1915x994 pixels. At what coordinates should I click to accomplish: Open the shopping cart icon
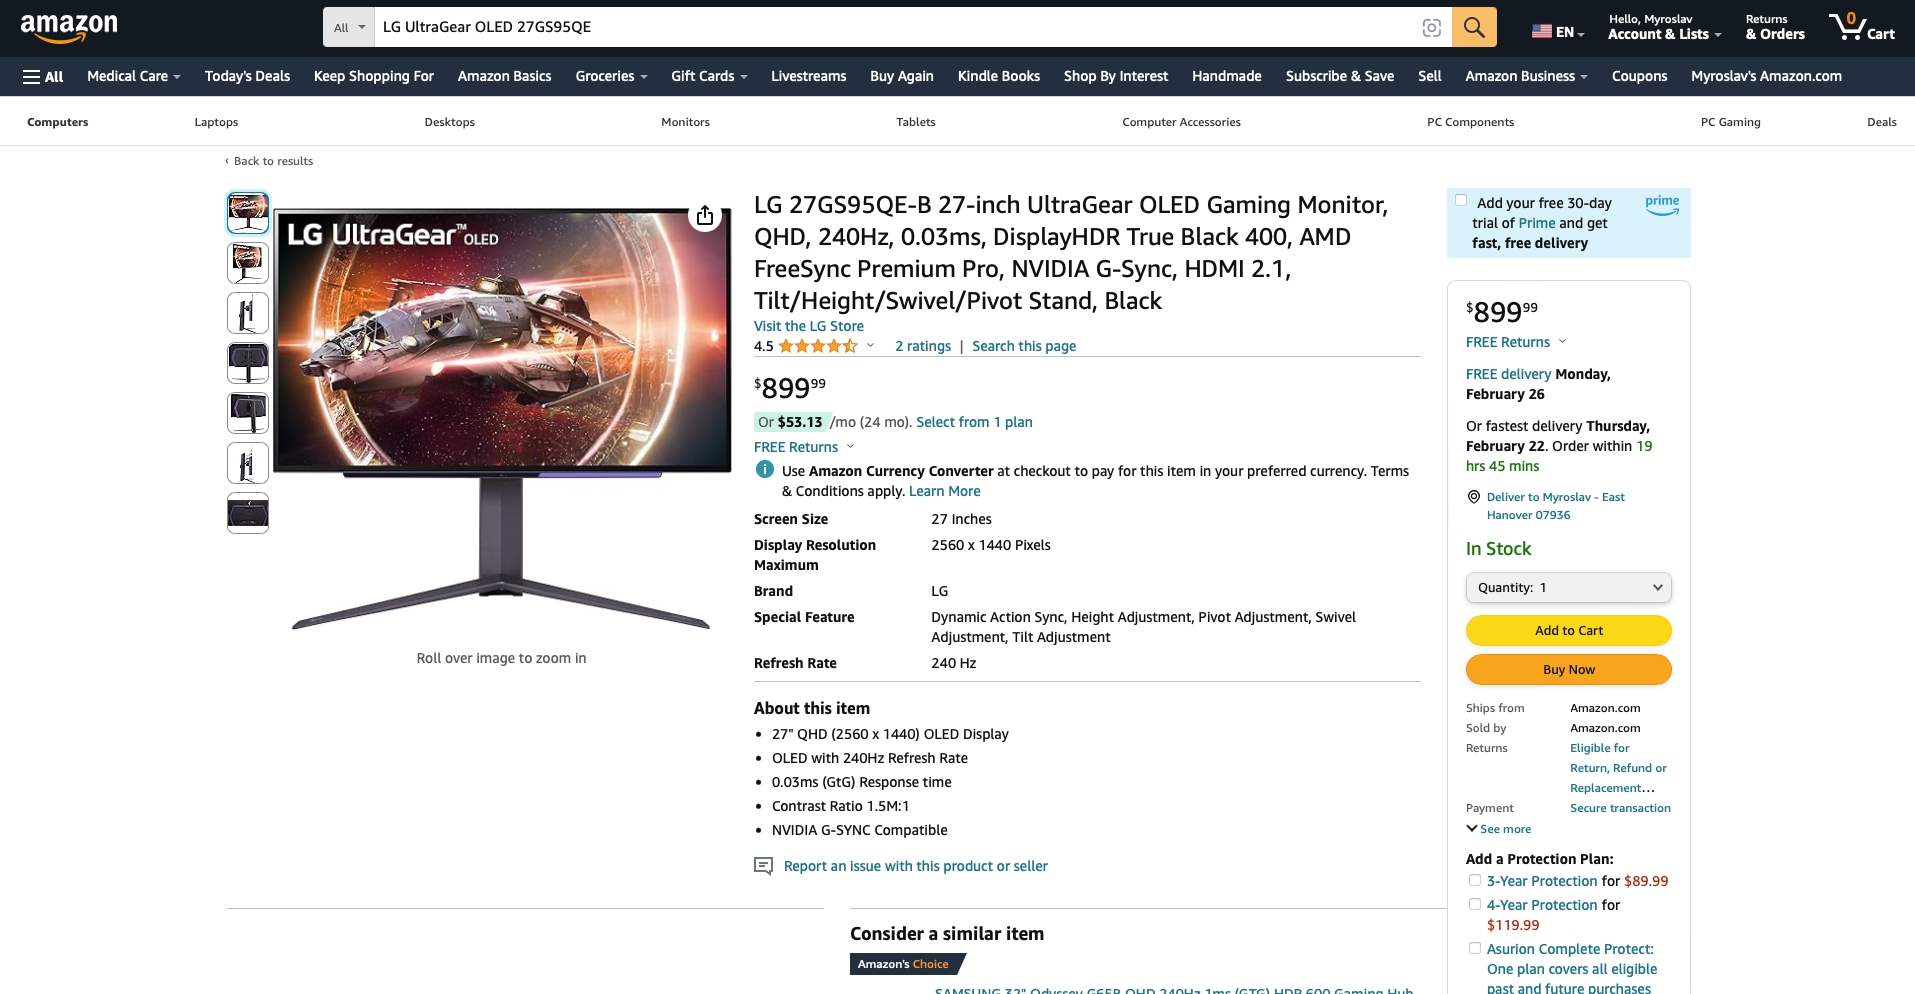1861,27
